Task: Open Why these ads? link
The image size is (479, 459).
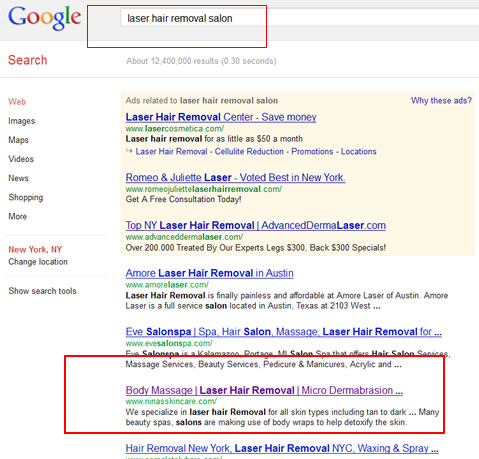Action: 441,101
